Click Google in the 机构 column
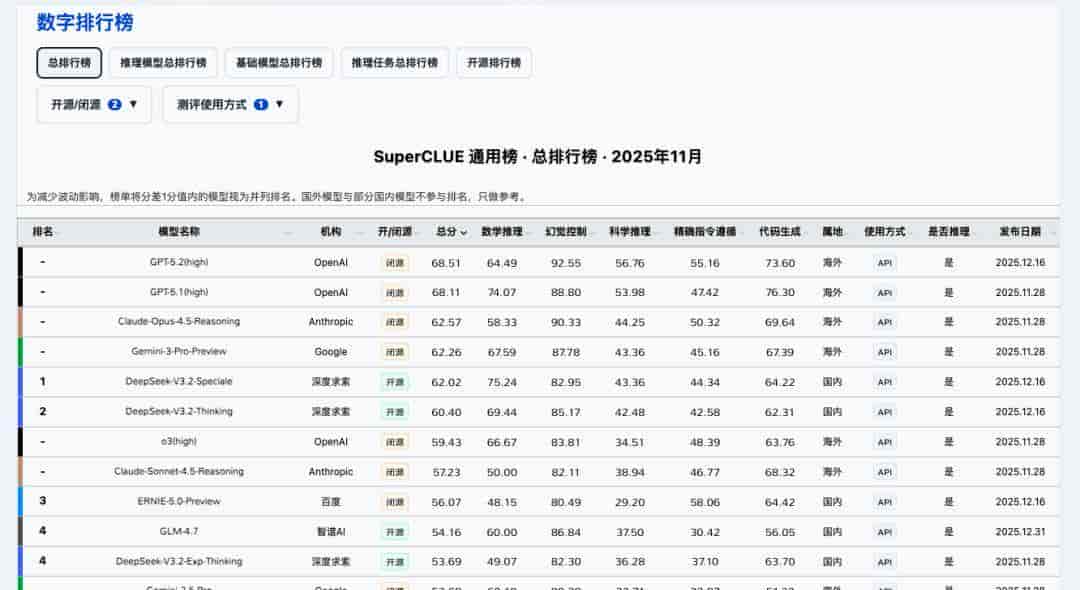This screenshot has width=1080, height=590. tap(331, 352)
